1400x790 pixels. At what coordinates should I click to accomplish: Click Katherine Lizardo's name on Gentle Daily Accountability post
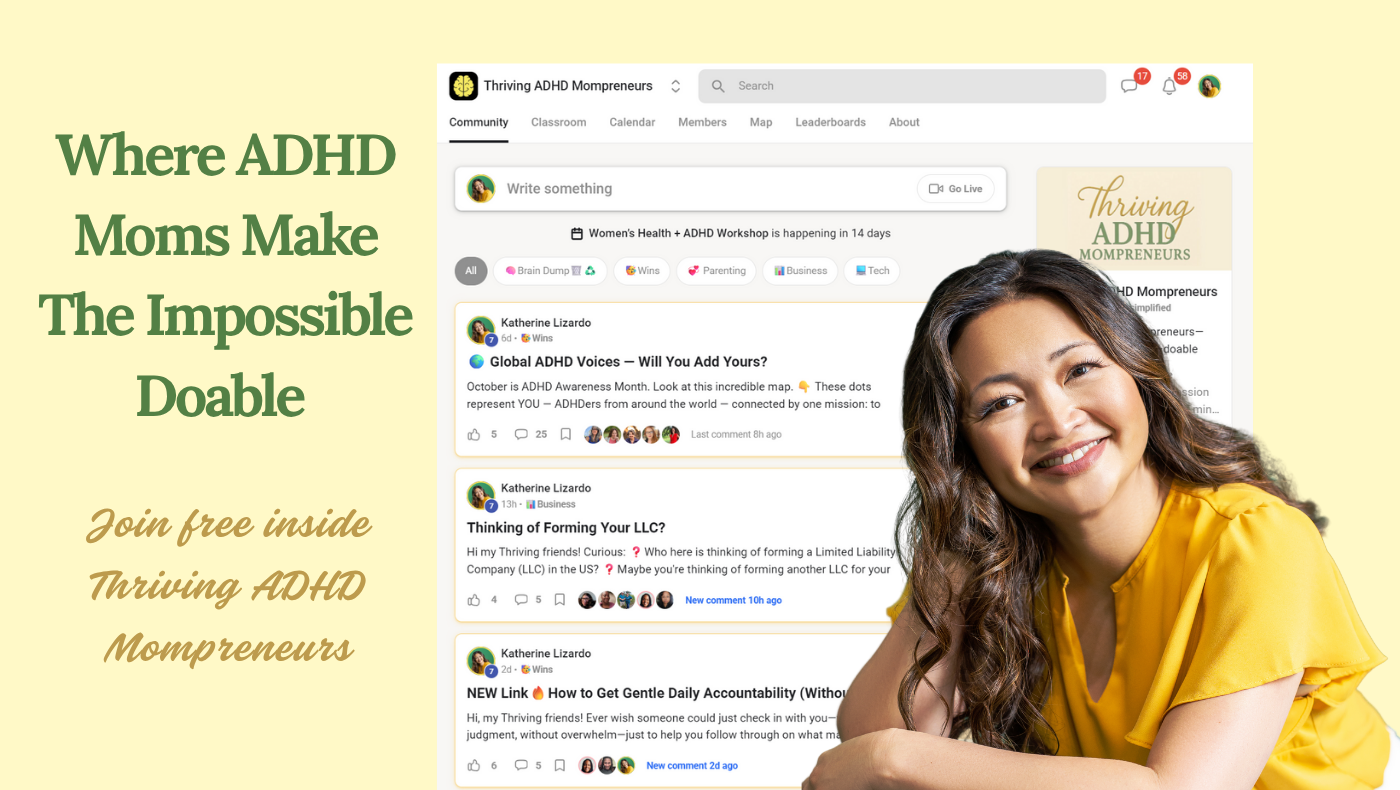pos(546,654)
